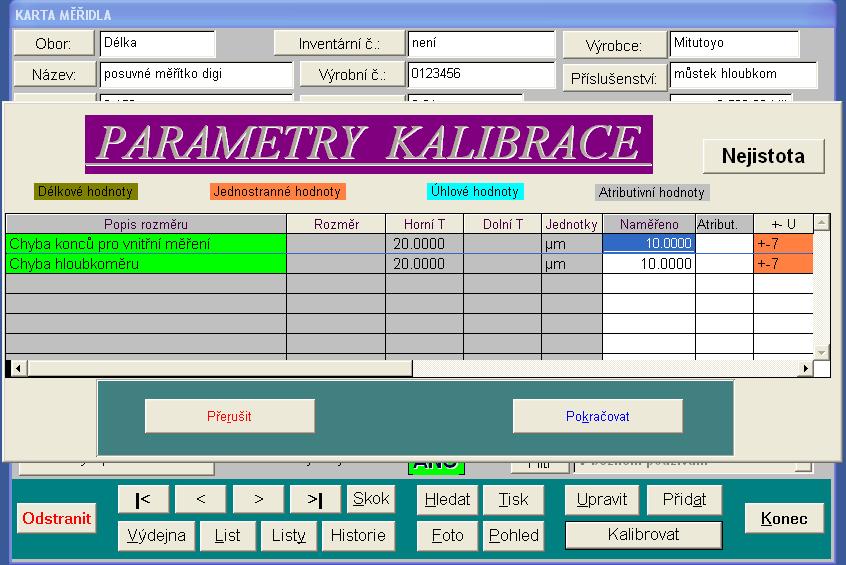Click the List button
The height and width of the screenshot is (565, 846).
227,535
